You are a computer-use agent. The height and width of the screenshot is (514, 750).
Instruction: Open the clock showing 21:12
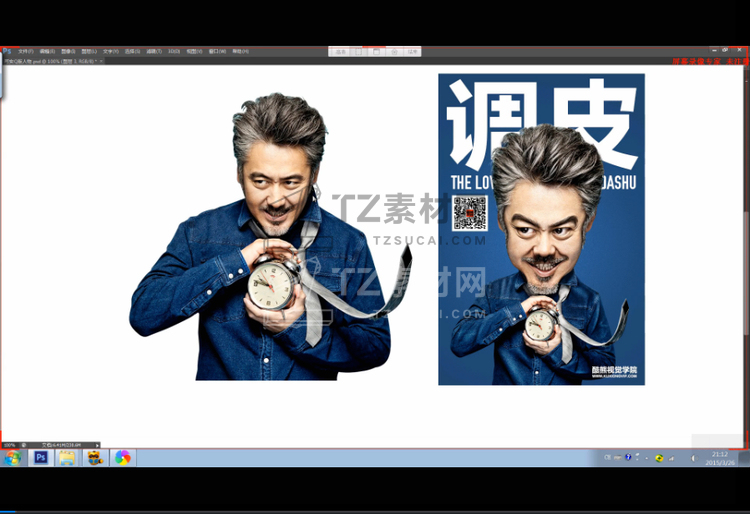720,458
